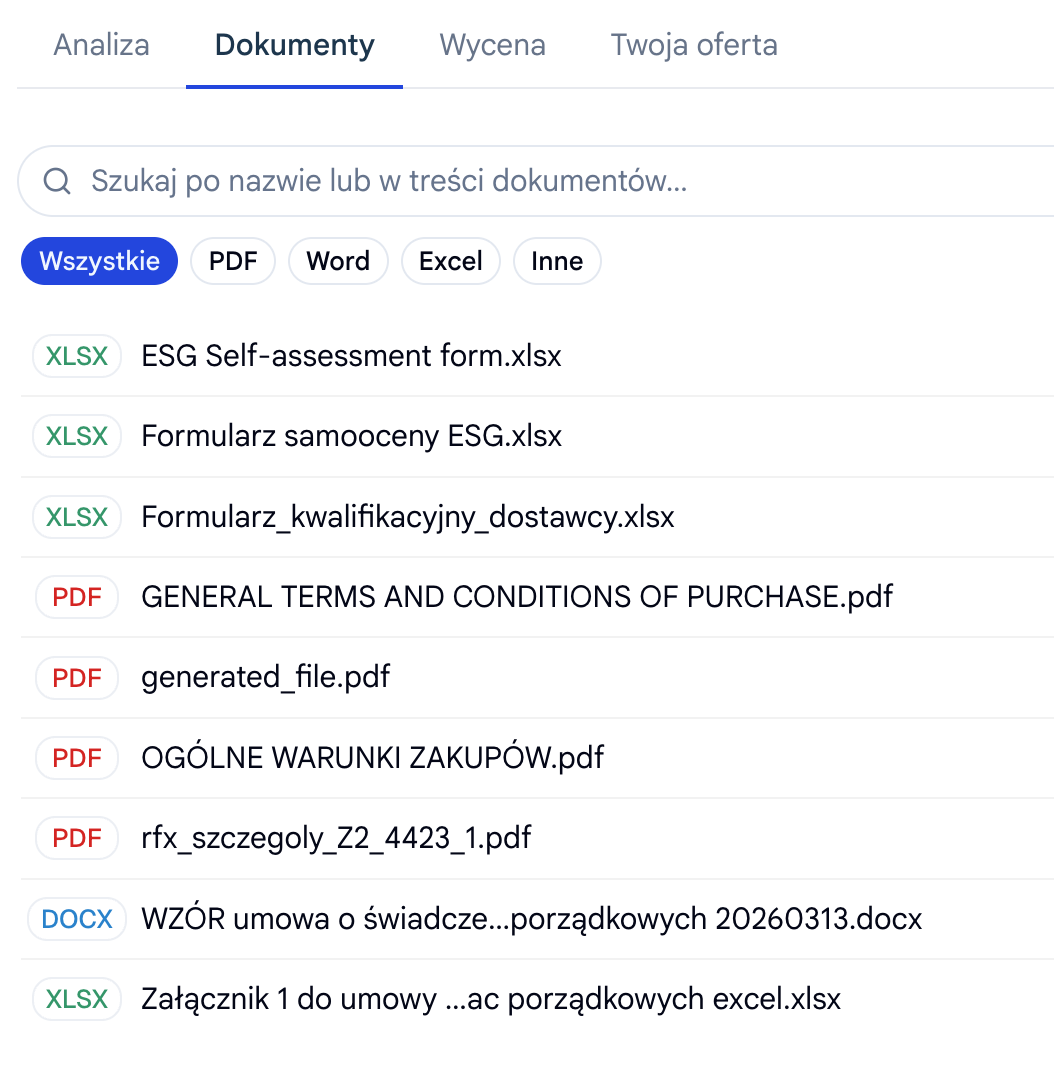Screen dimensions: 1054x1076
Task: Open the Wycena tab
Action: coord(493,45)
